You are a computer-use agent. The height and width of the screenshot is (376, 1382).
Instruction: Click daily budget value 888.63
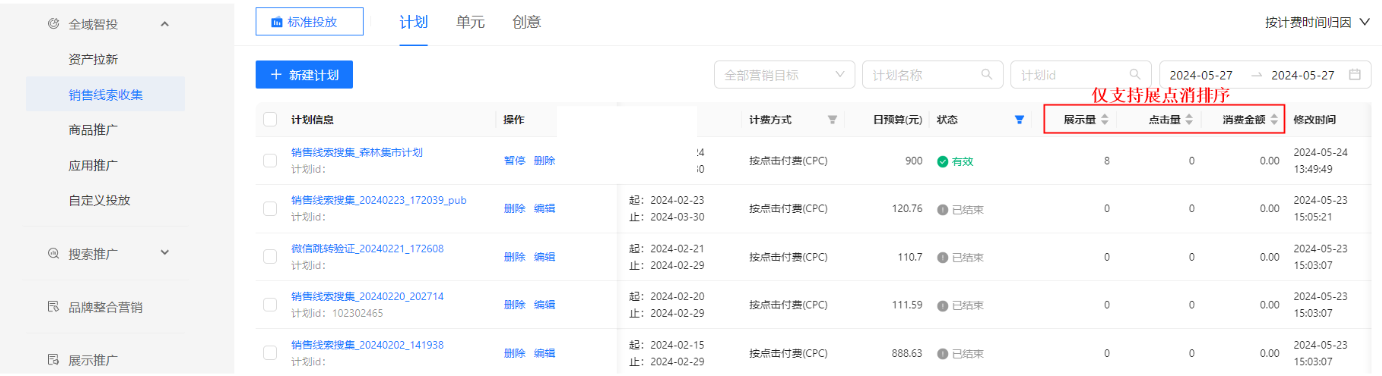tap(906, 353)
